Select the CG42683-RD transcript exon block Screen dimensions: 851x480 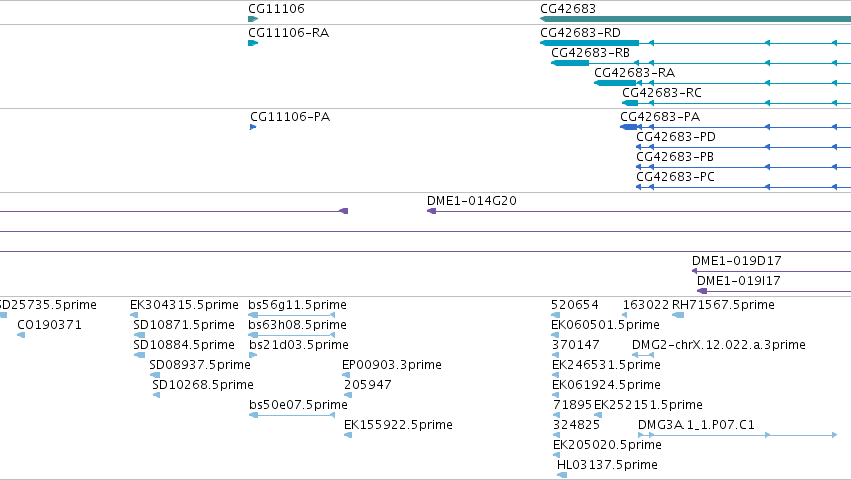coord(589,43)
